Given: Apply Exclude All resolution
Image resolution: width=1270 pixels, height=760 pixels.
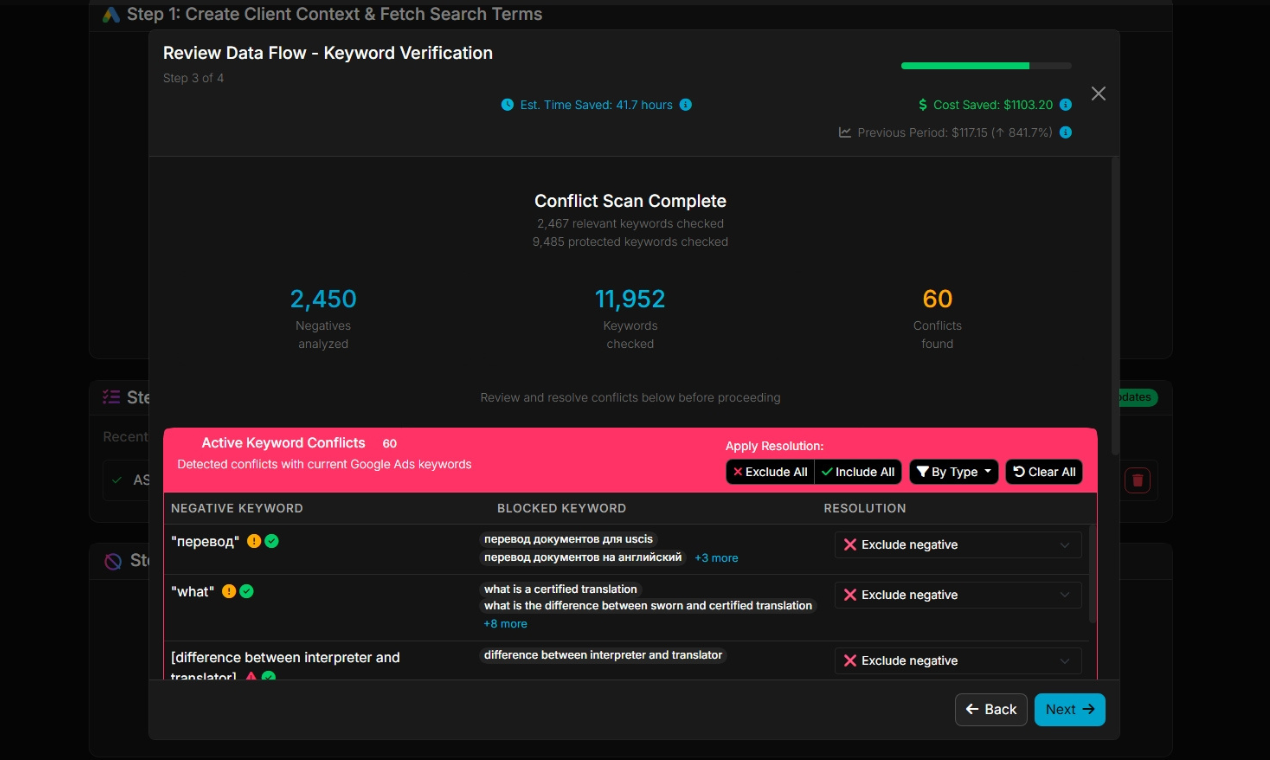Looking at the screenshot, I should click(770, 472).
